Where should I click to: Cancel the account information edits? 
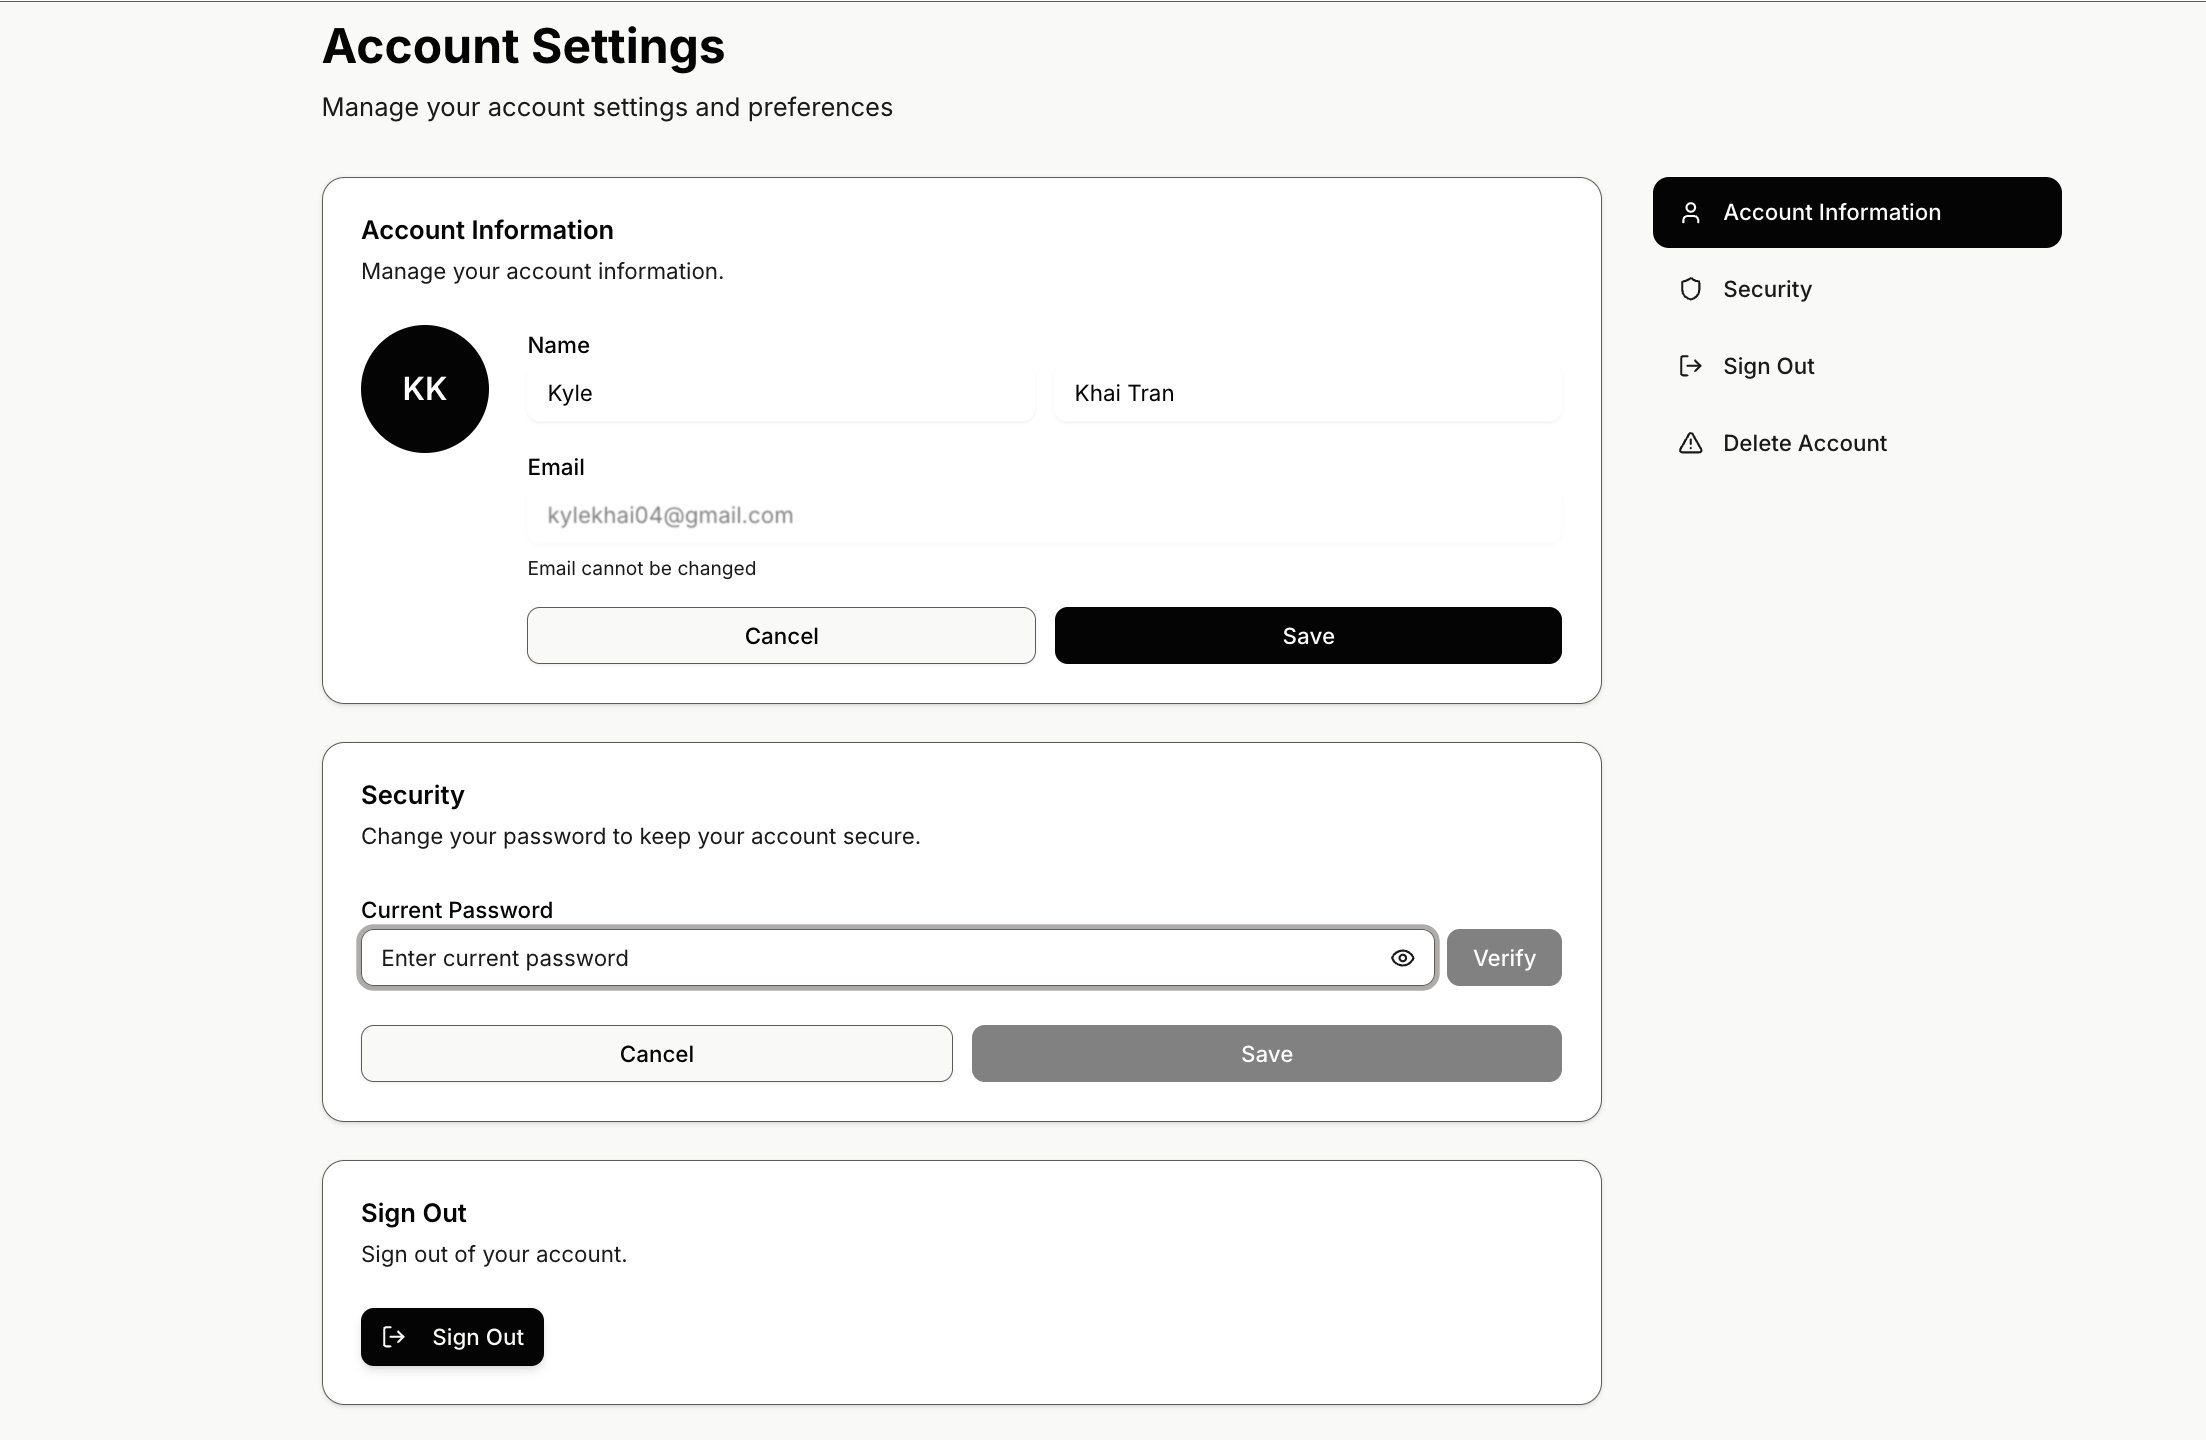[781, 636]
